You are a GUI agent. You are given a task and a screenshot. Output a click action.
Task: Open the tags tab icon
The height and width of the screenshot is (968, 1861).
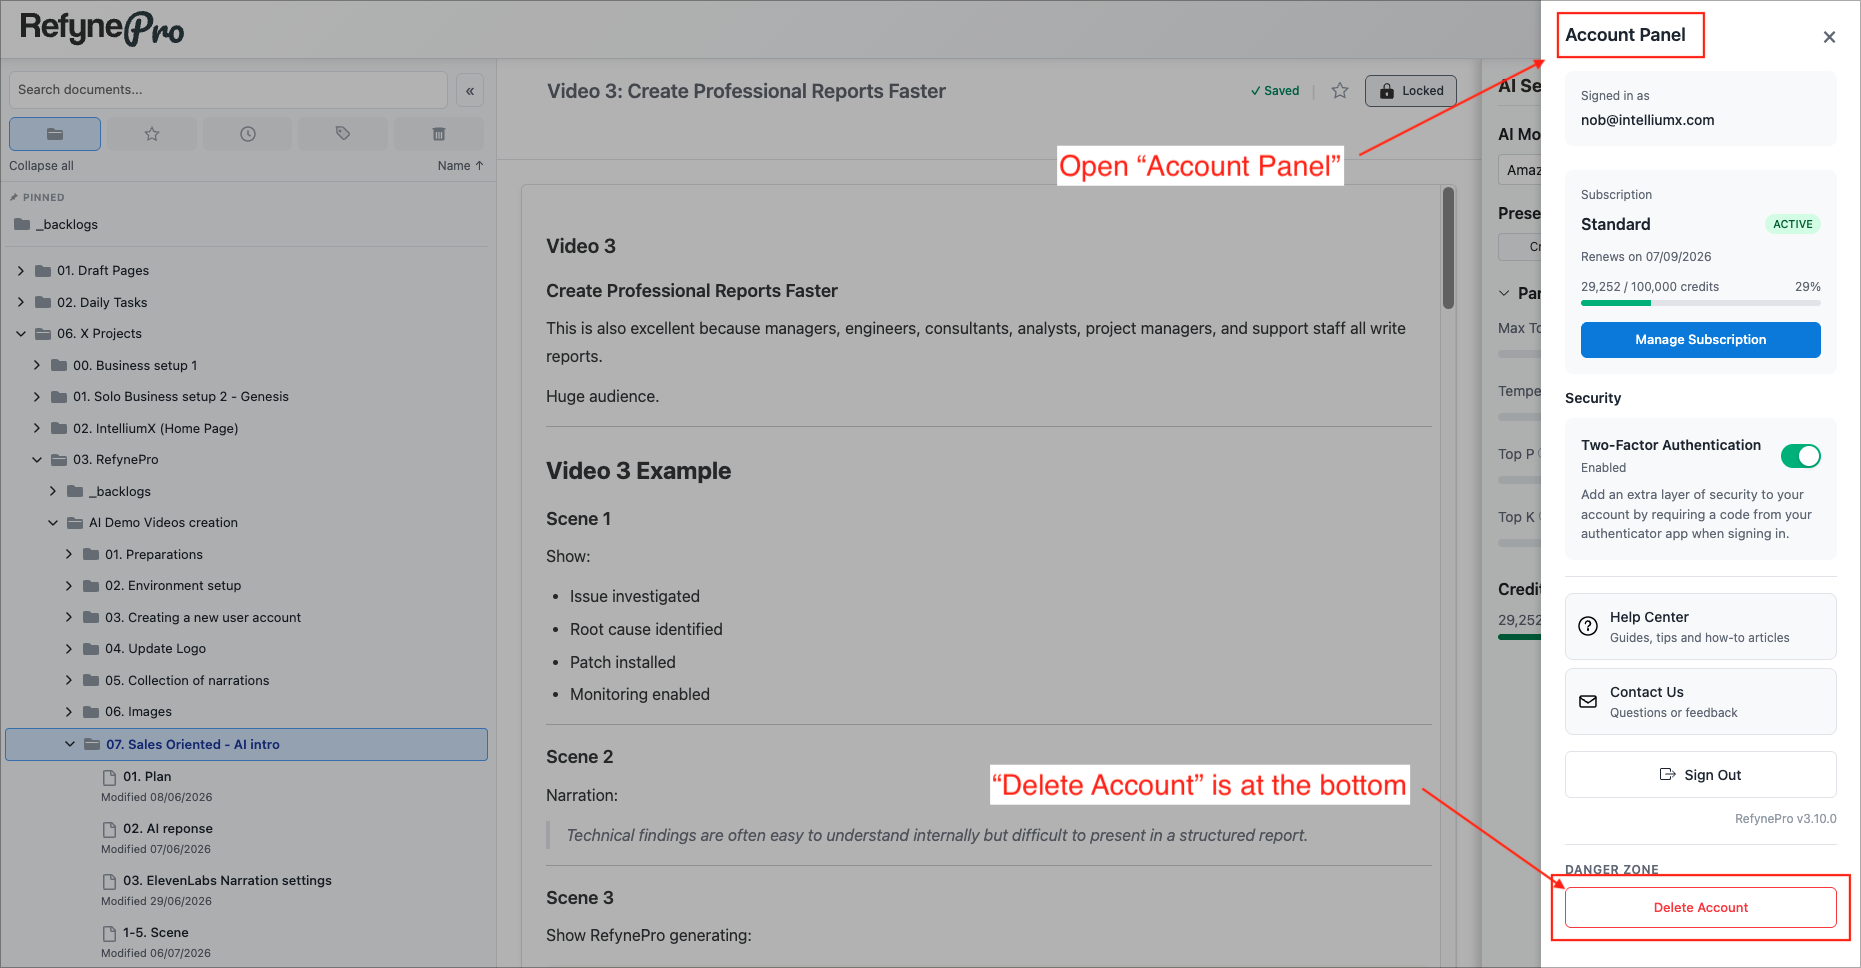343,134
